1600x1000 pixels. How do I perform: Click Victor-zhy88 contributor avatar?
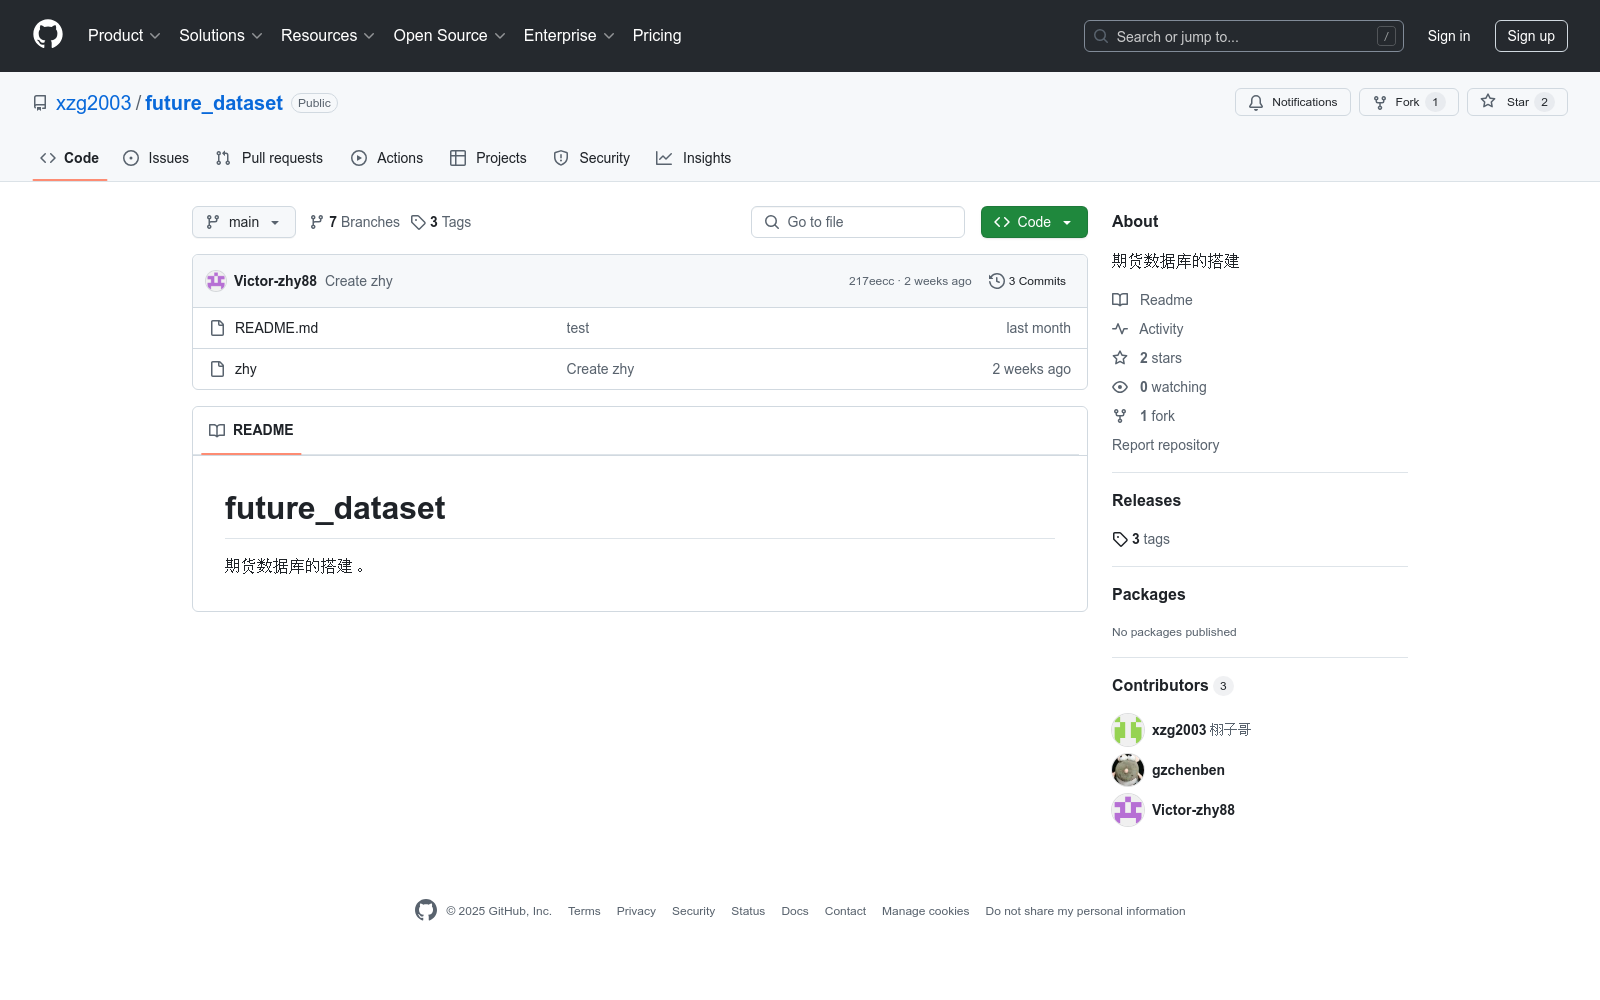coord(1128,810)
